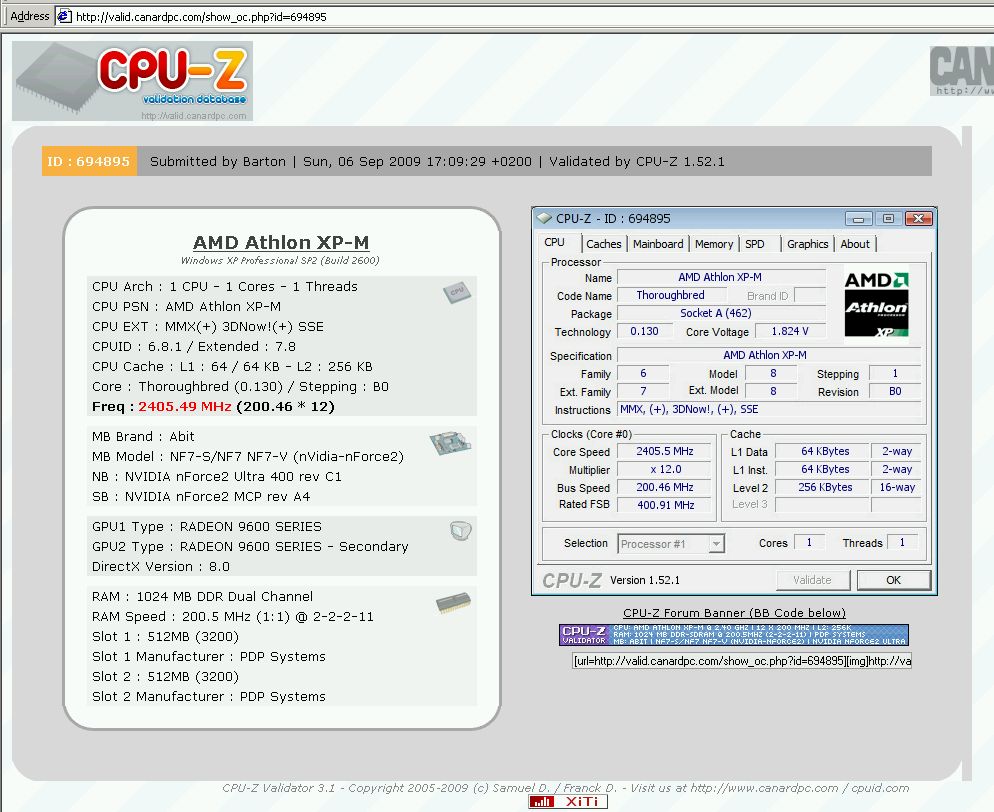Minimize the CPU-Z window
The image size is (994, 812).
(858, 219)
